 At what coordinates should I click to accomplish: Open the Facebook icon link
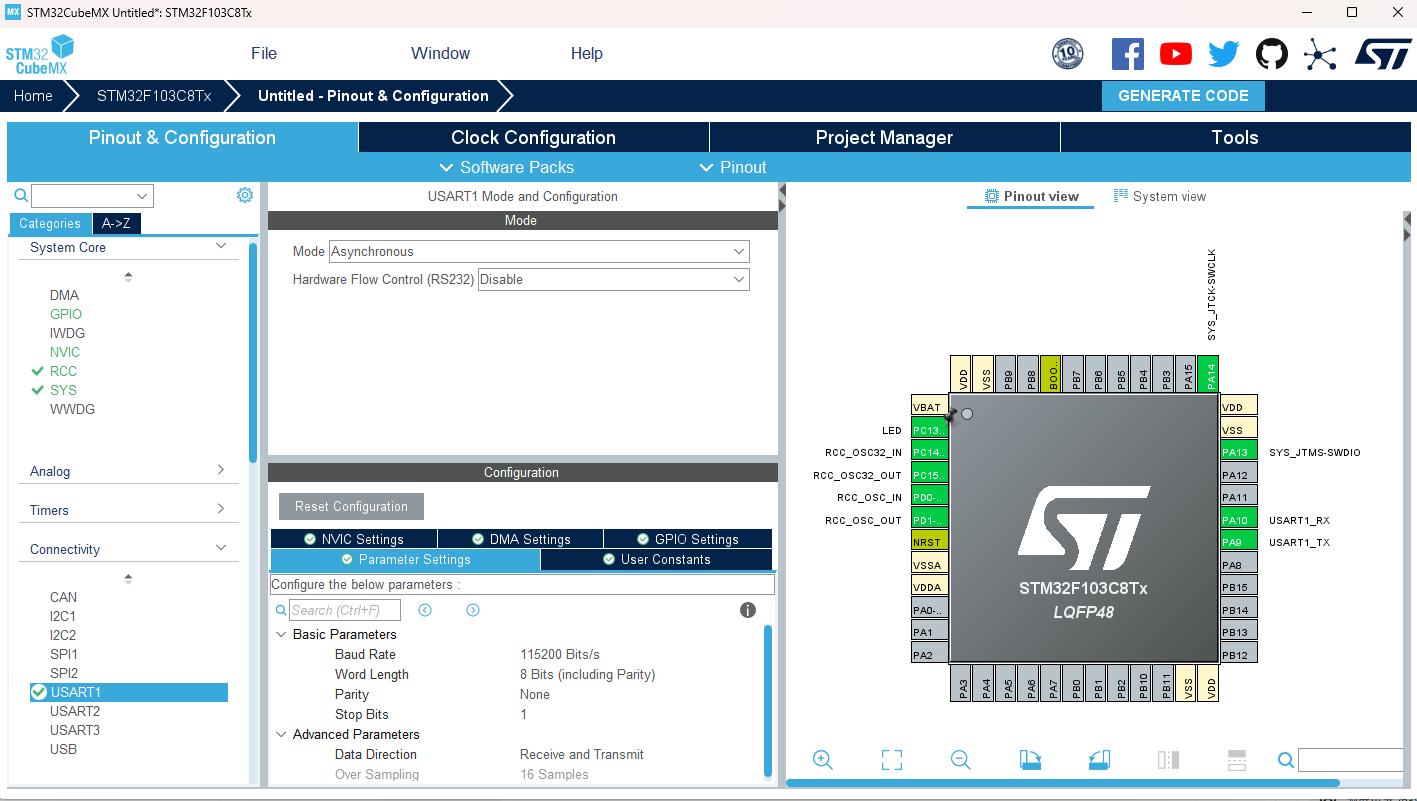pyautogui.click(x=1127, y=54)
